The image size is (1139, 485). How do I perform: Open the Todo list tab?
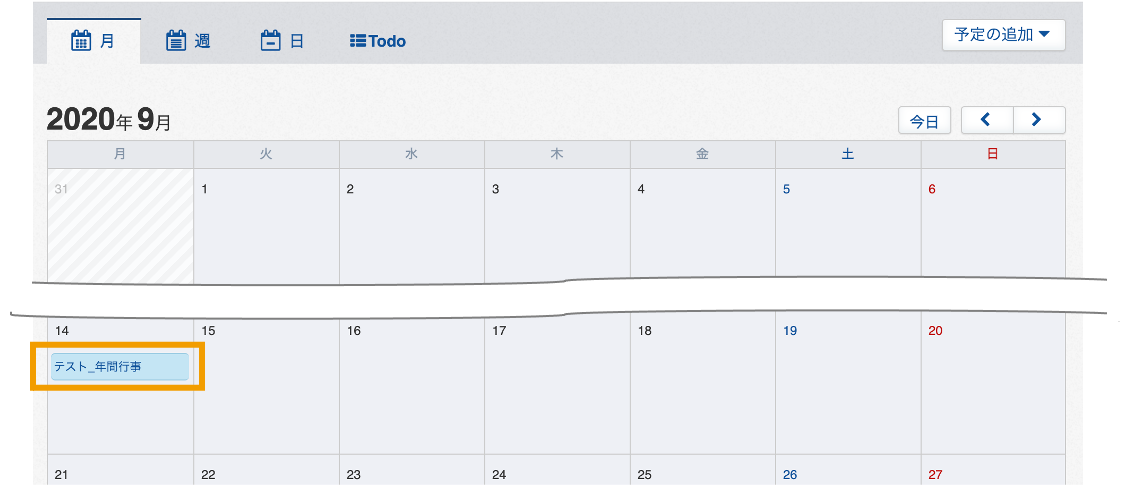[x=378, y=41]
